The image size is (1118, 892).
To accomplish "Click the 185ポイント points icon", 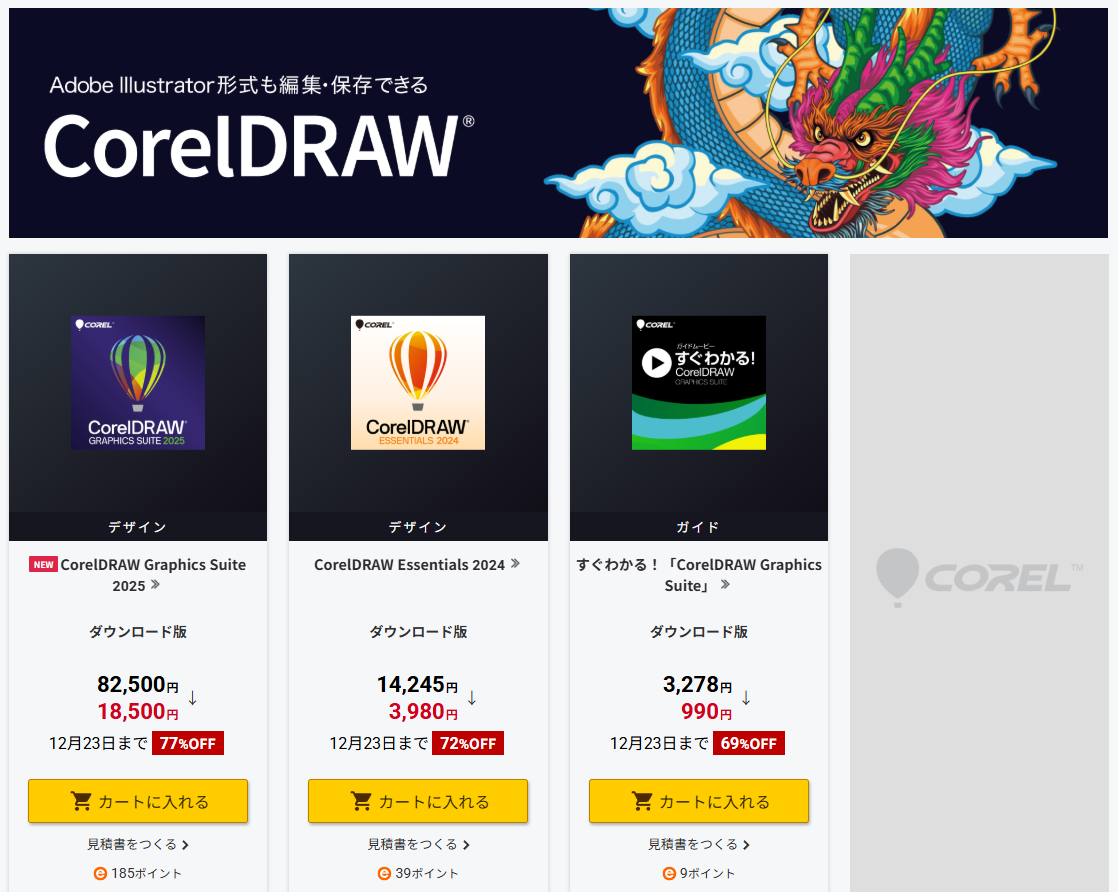I will pos(101,873).
